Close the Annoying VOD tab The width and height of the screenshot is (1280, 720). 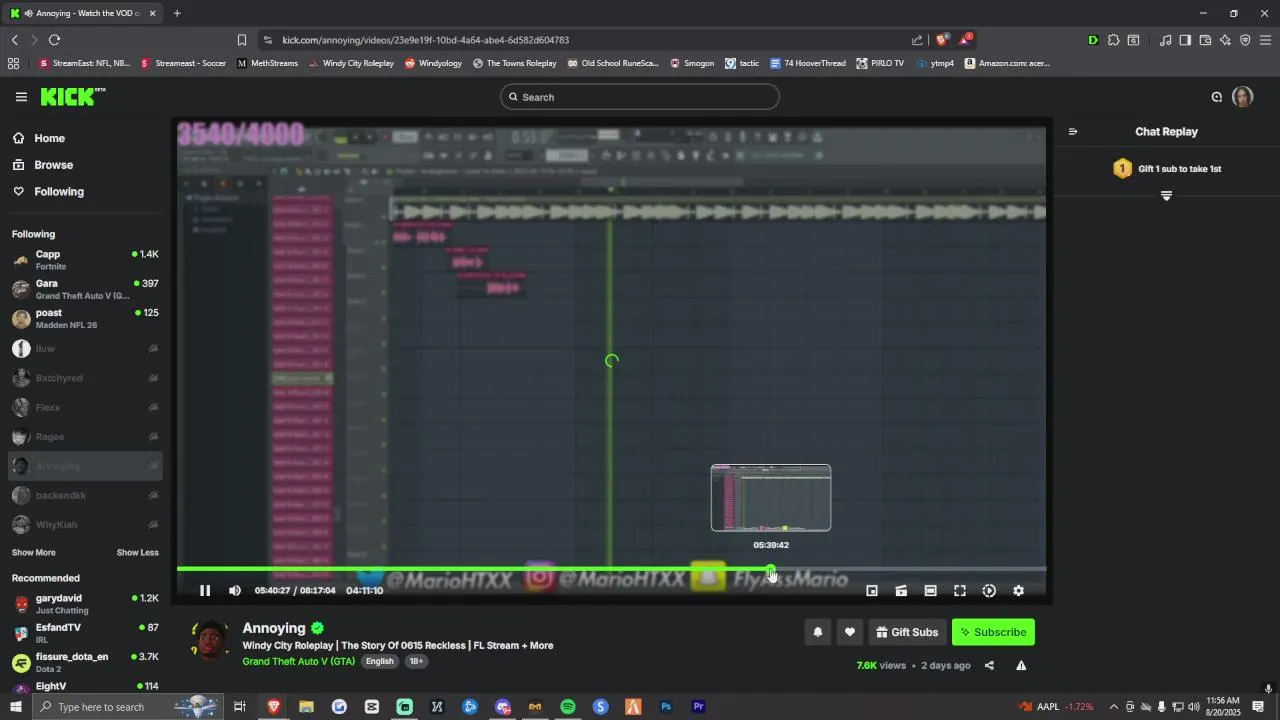point(153,13)
